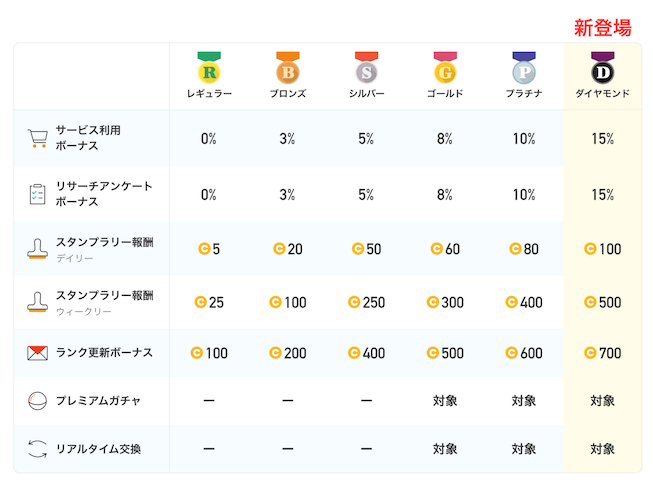Click the Gold rank medal icon

point(445,68)
